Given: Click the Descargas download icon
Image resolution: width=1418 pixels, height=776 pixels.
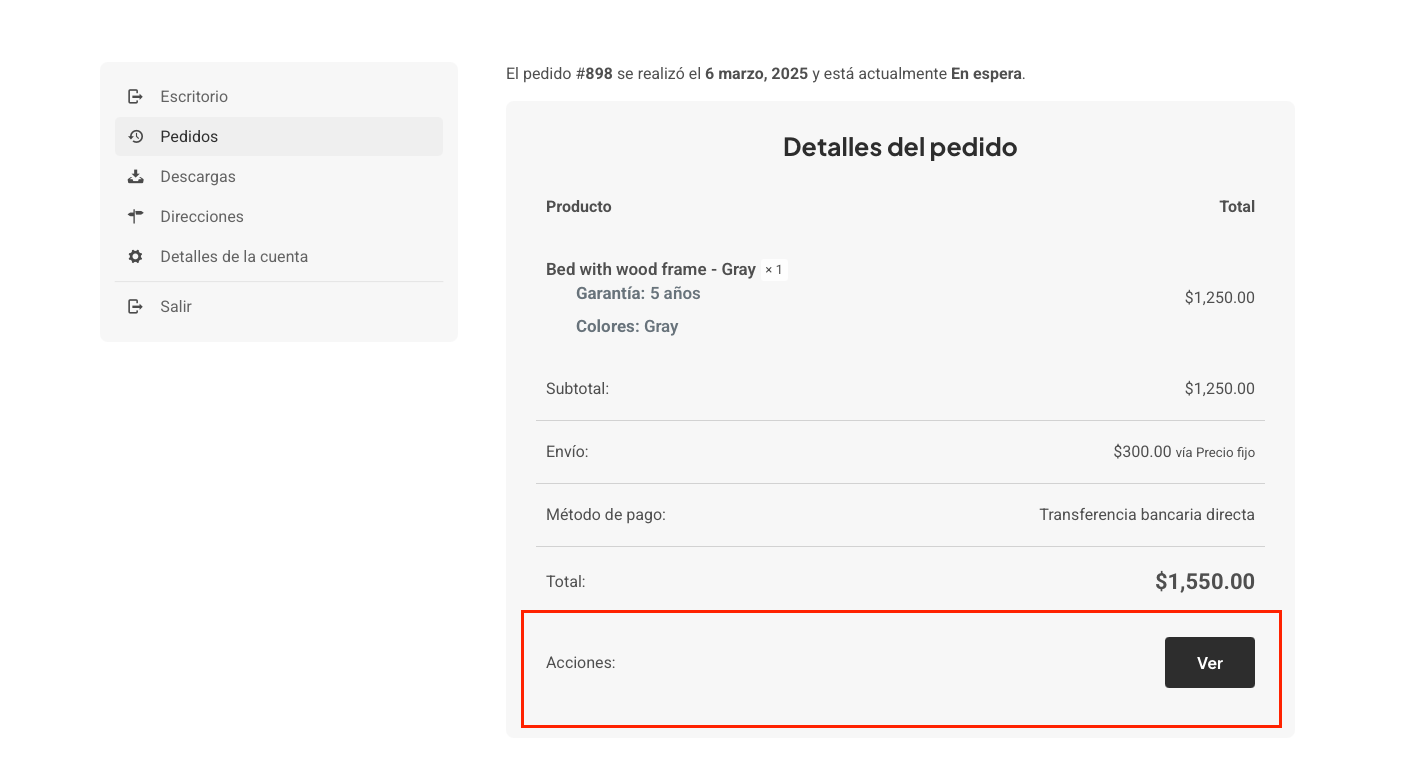Looking at the screenshot, I should tap(136, 177).
